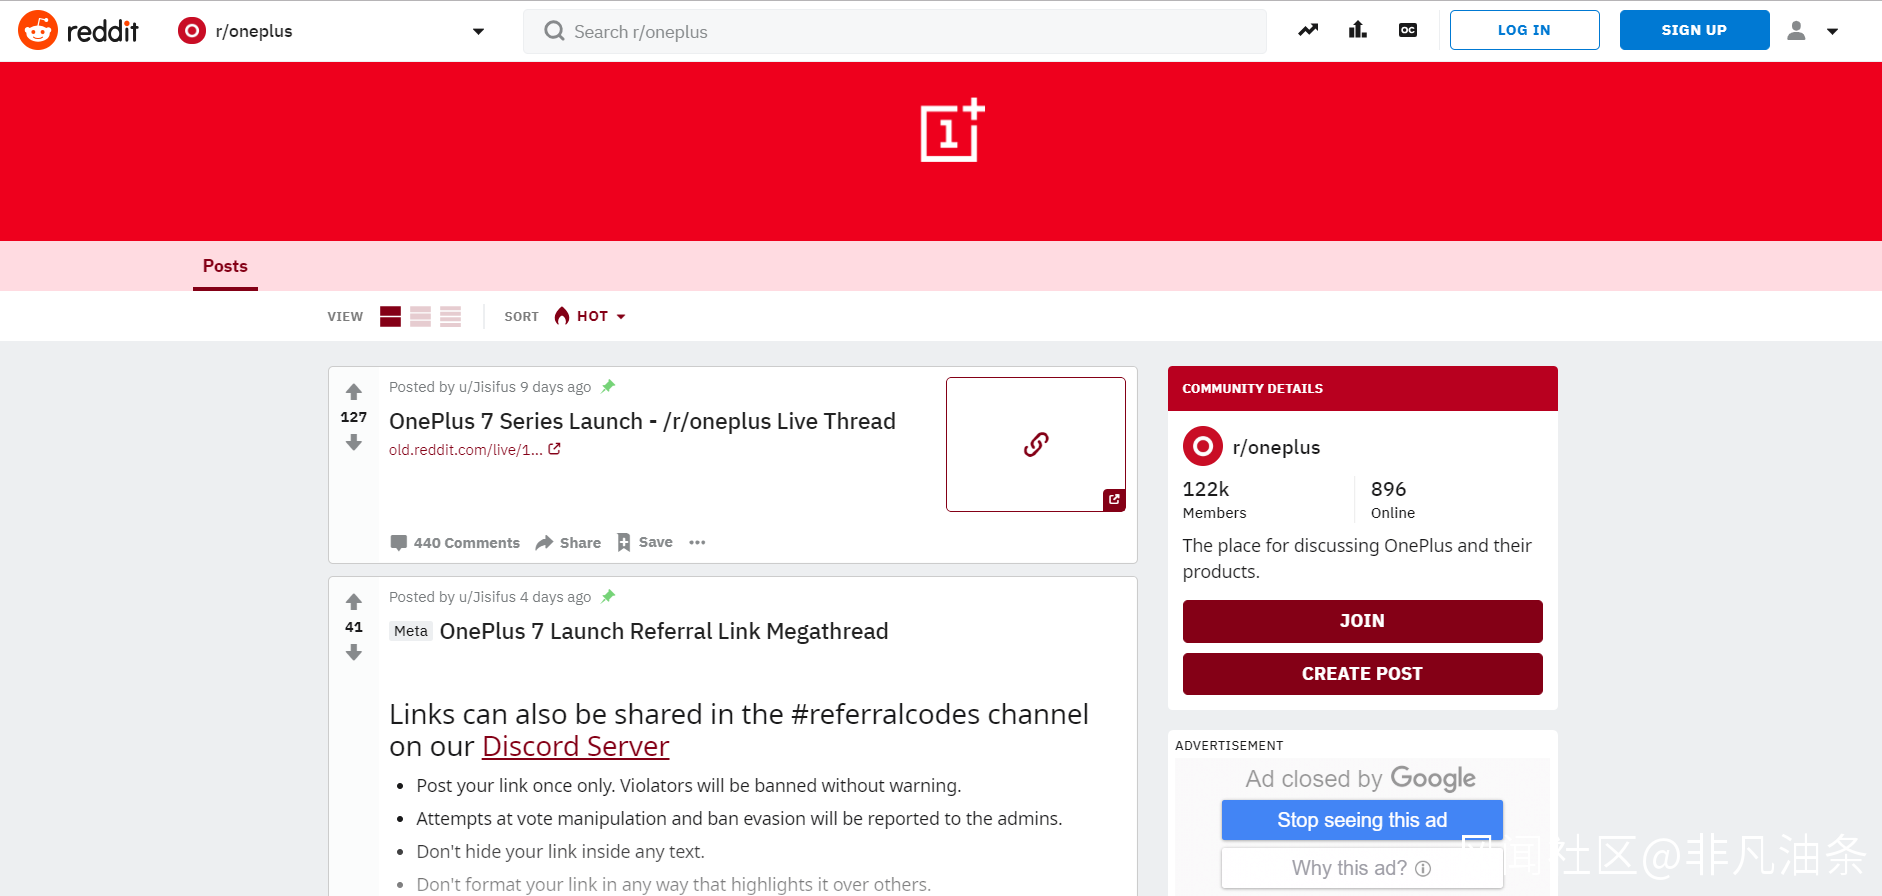Viewport: 1882px width, 896px height.
Task: Click the r/oneplus community avatar in sidebar
Action: pos(1203,446)
